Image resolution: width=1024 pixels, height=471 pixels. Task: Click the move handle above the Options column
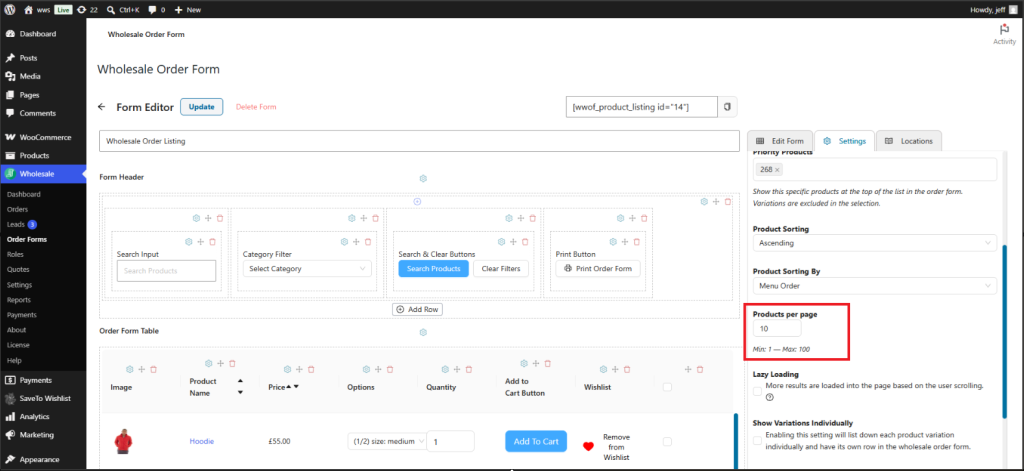(x=378, y=369)
